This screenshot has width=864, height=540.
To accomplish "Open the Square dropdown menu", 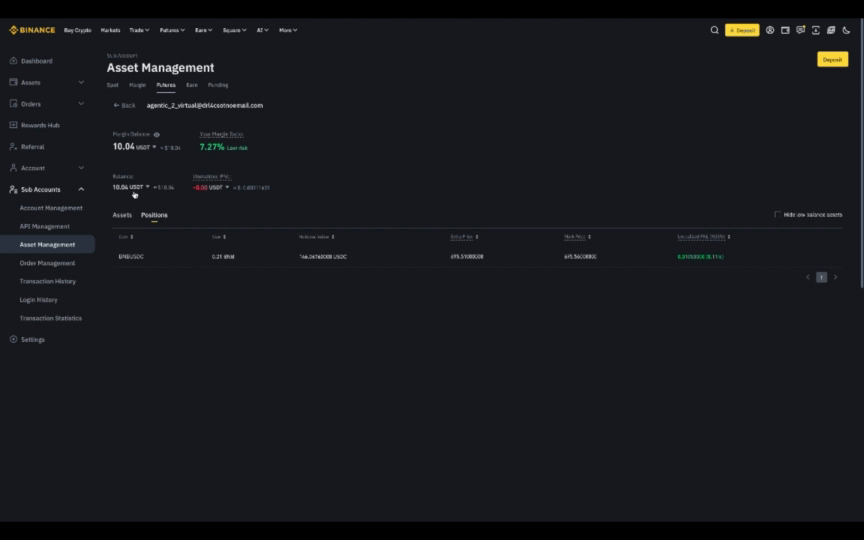I will coord(234,30).
